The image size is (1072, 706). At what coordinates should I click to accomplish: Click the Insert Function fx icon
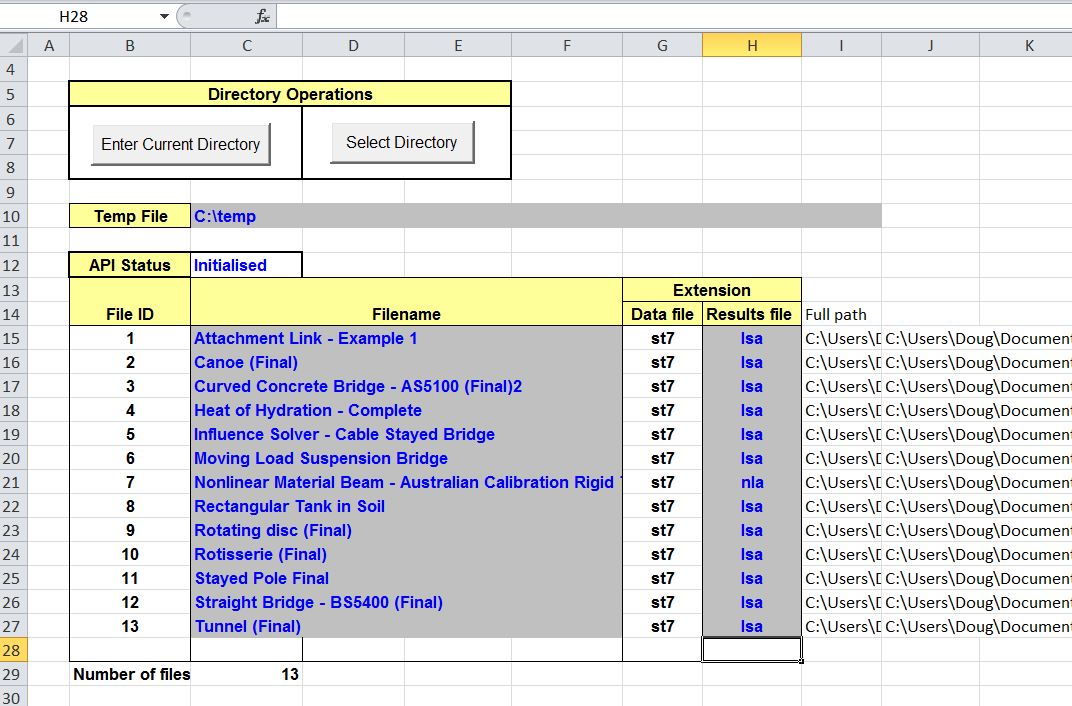(x=262, y=17)
